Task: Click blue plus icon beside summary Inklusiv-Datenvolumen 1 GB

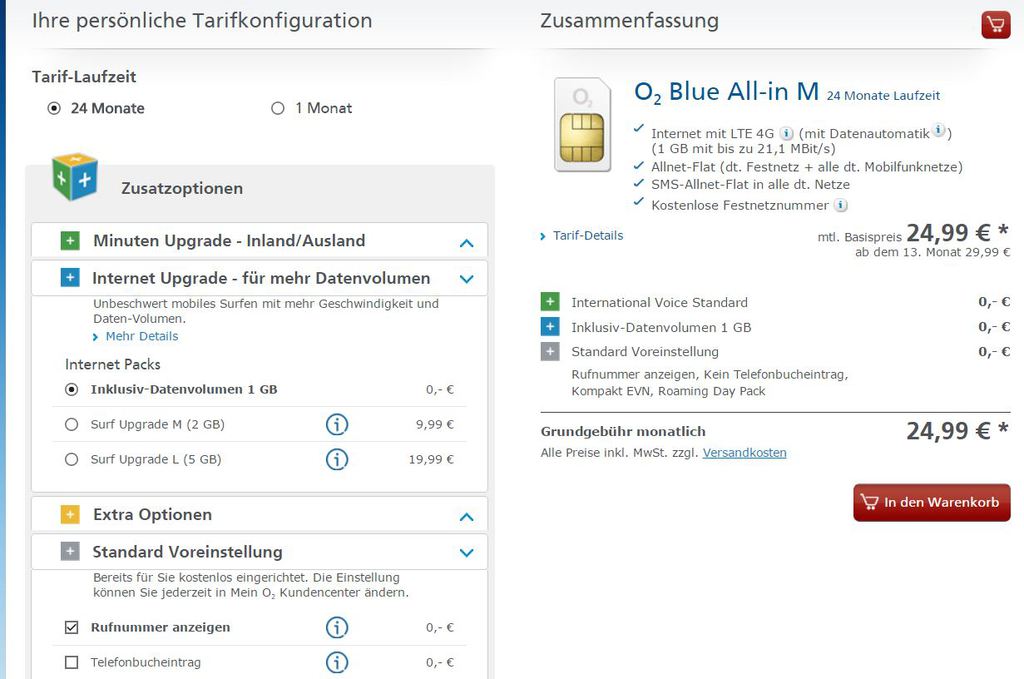Action: tap(550, 326)
